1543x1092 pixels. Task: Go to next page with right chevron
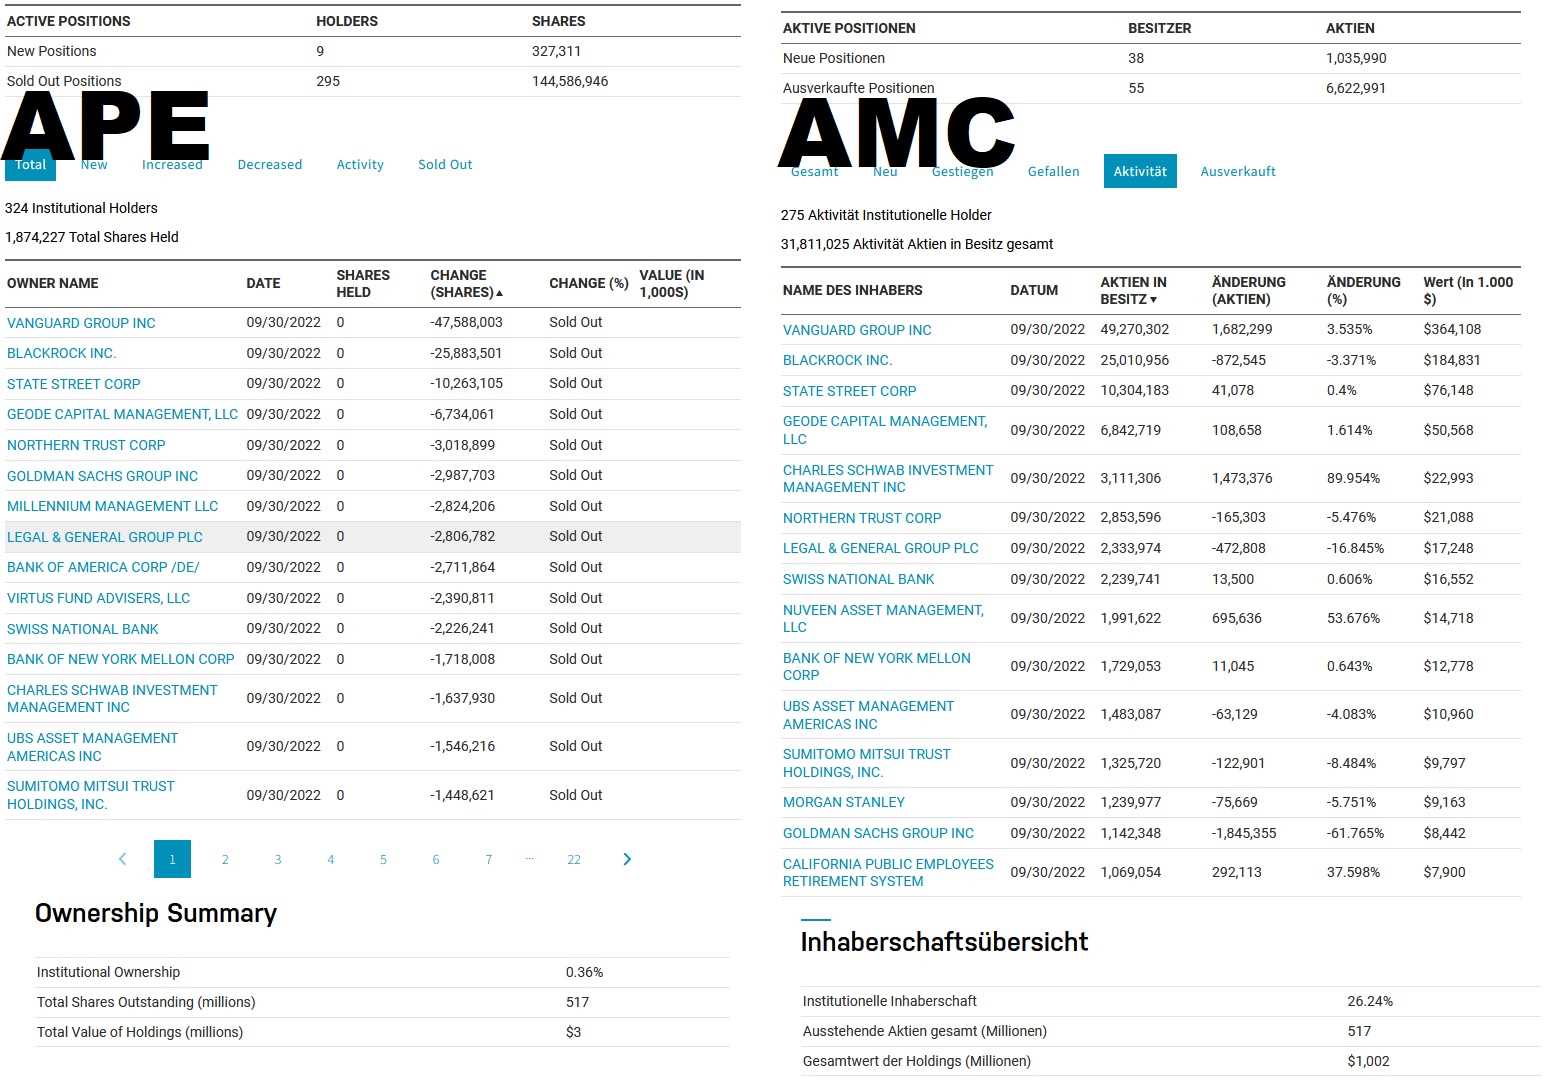[627, 859]
